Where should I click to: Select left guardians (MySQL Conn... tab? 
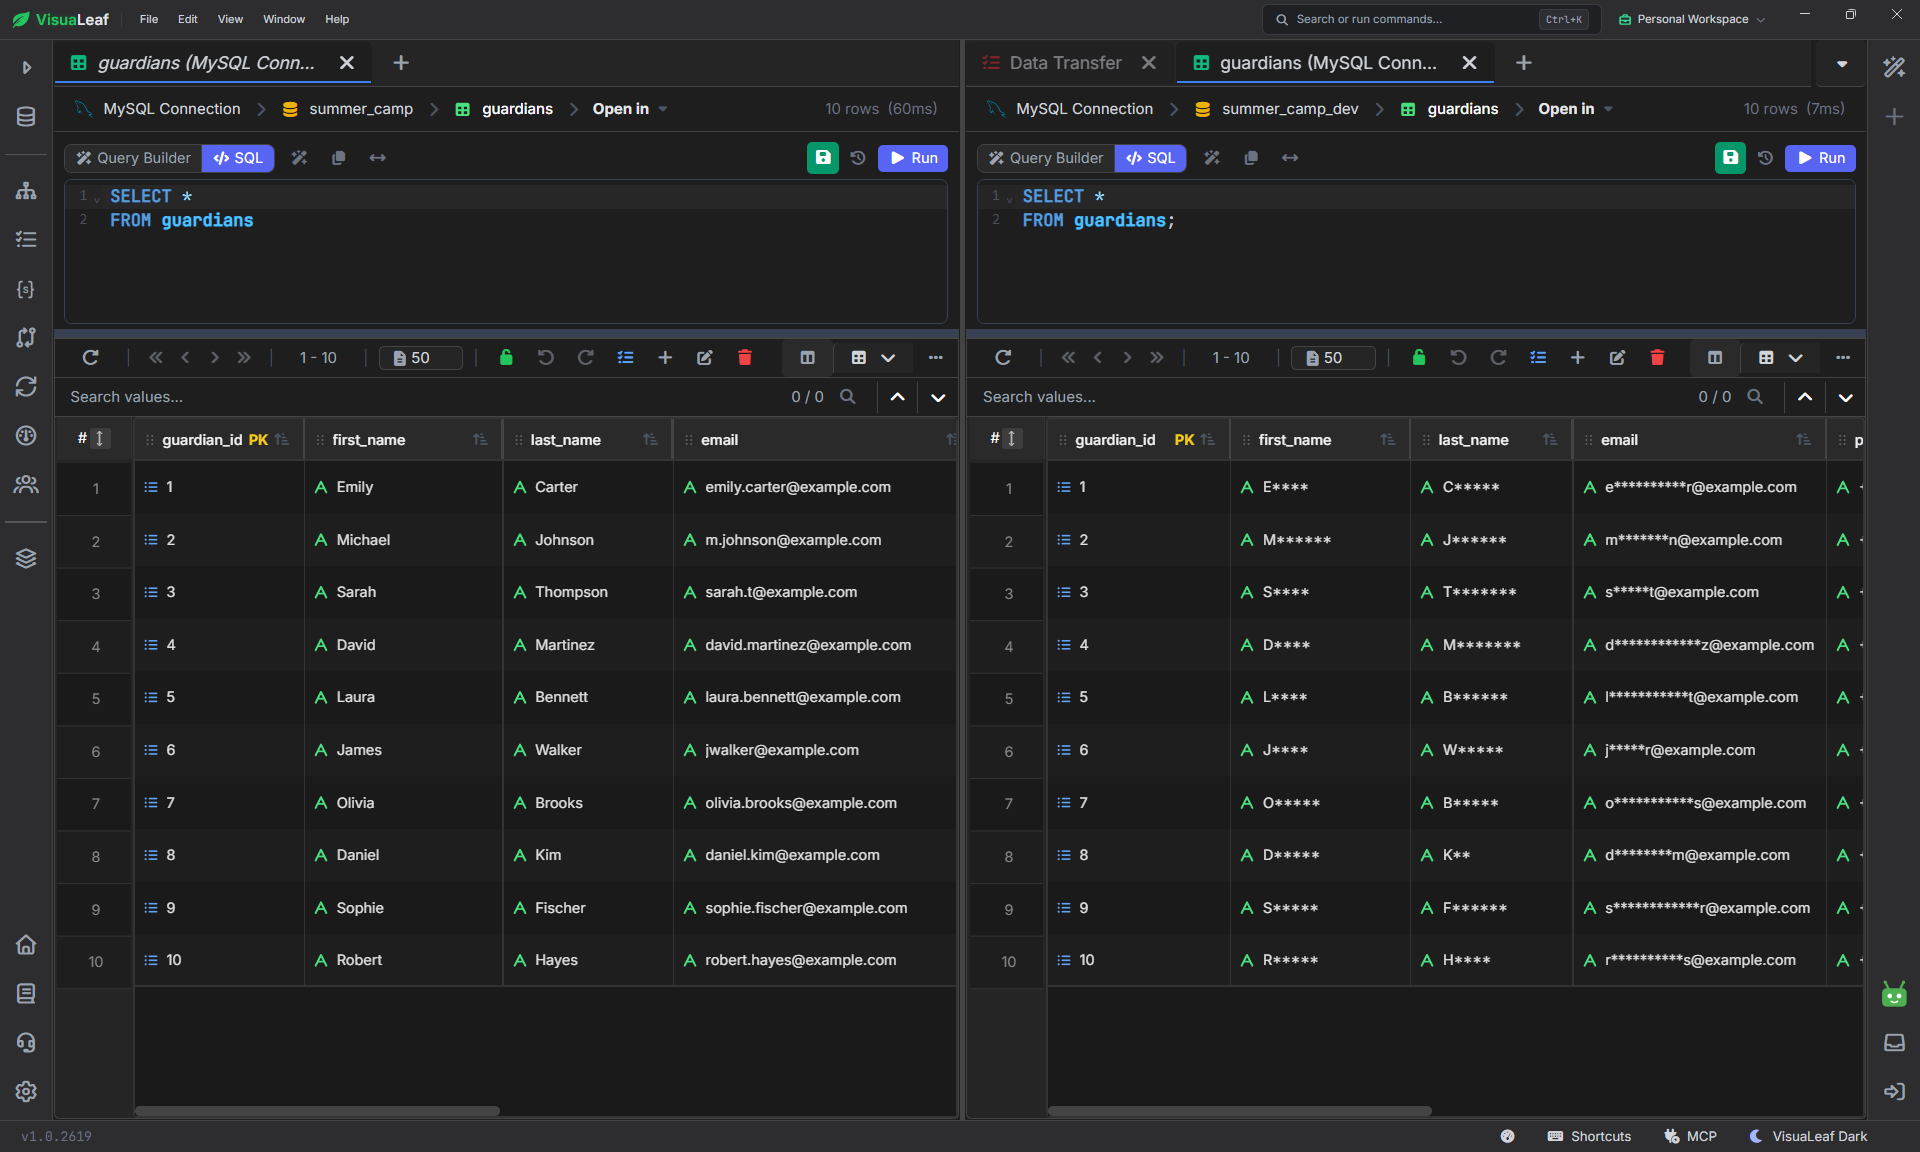pyautogui.click(x=206, y=63)
